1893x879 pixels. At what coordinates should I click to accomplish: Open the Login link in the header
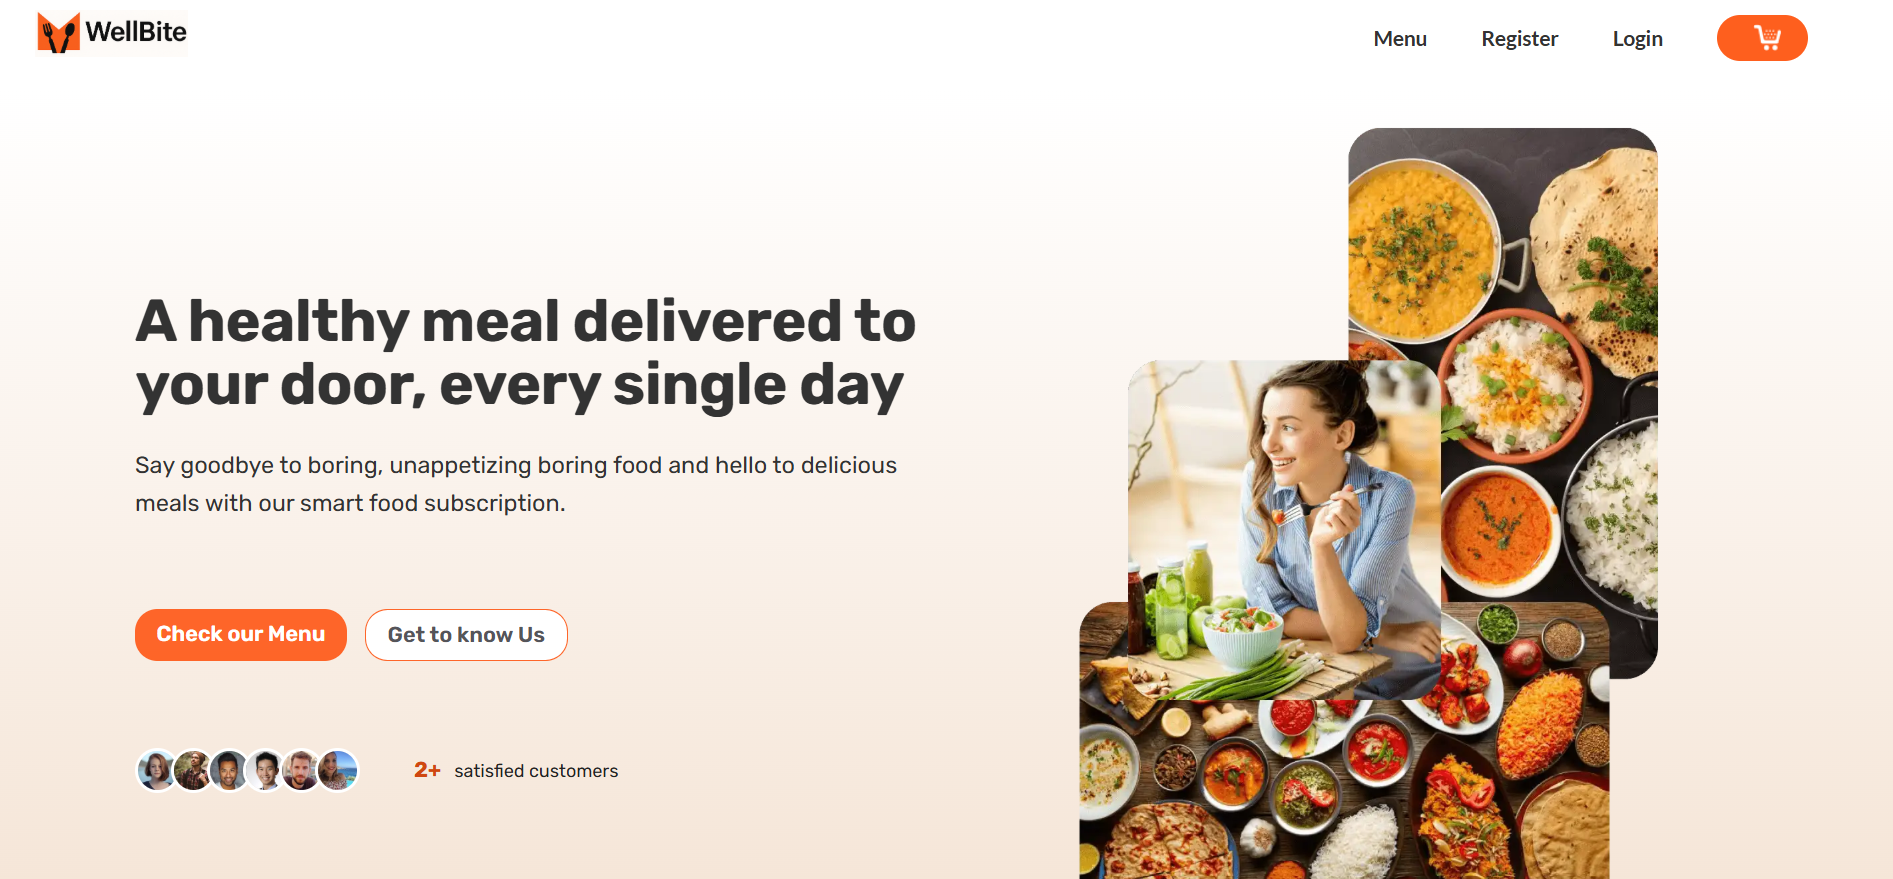tap(1637, 38)
